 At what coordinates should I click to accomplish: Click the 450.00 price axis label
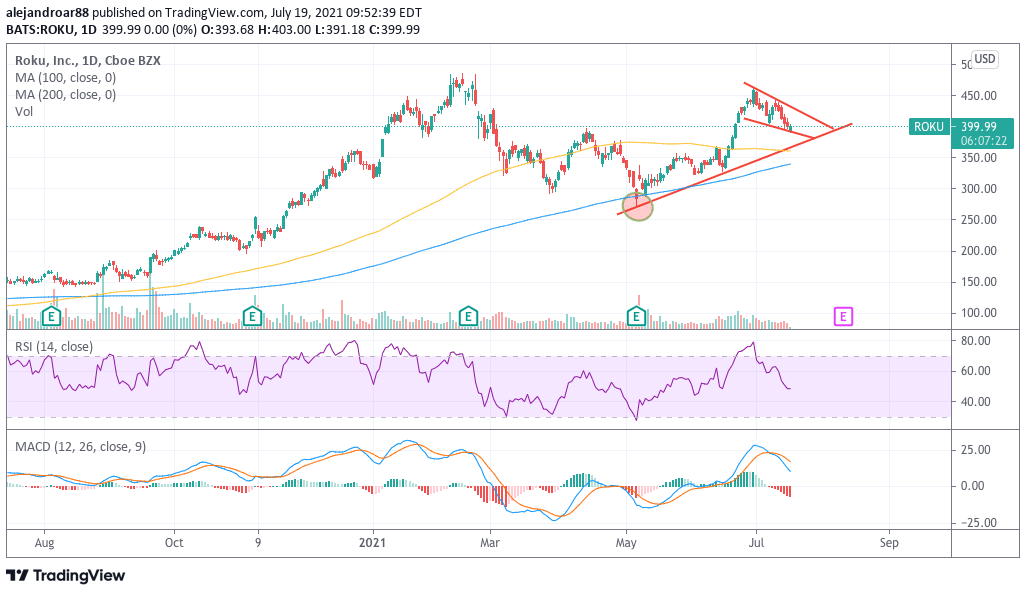click(x=979, y=96)
